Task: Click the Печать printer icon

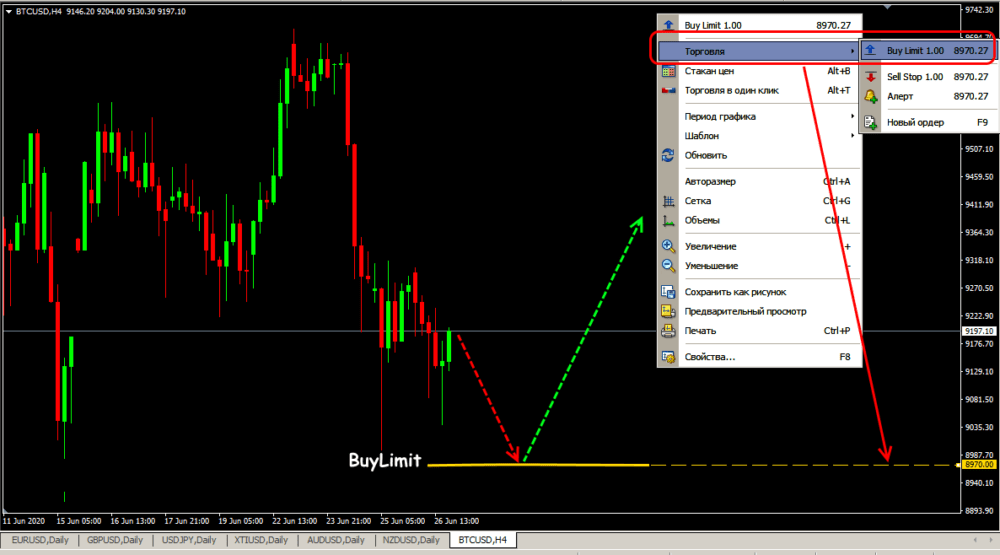Action: tap(668, 330)
